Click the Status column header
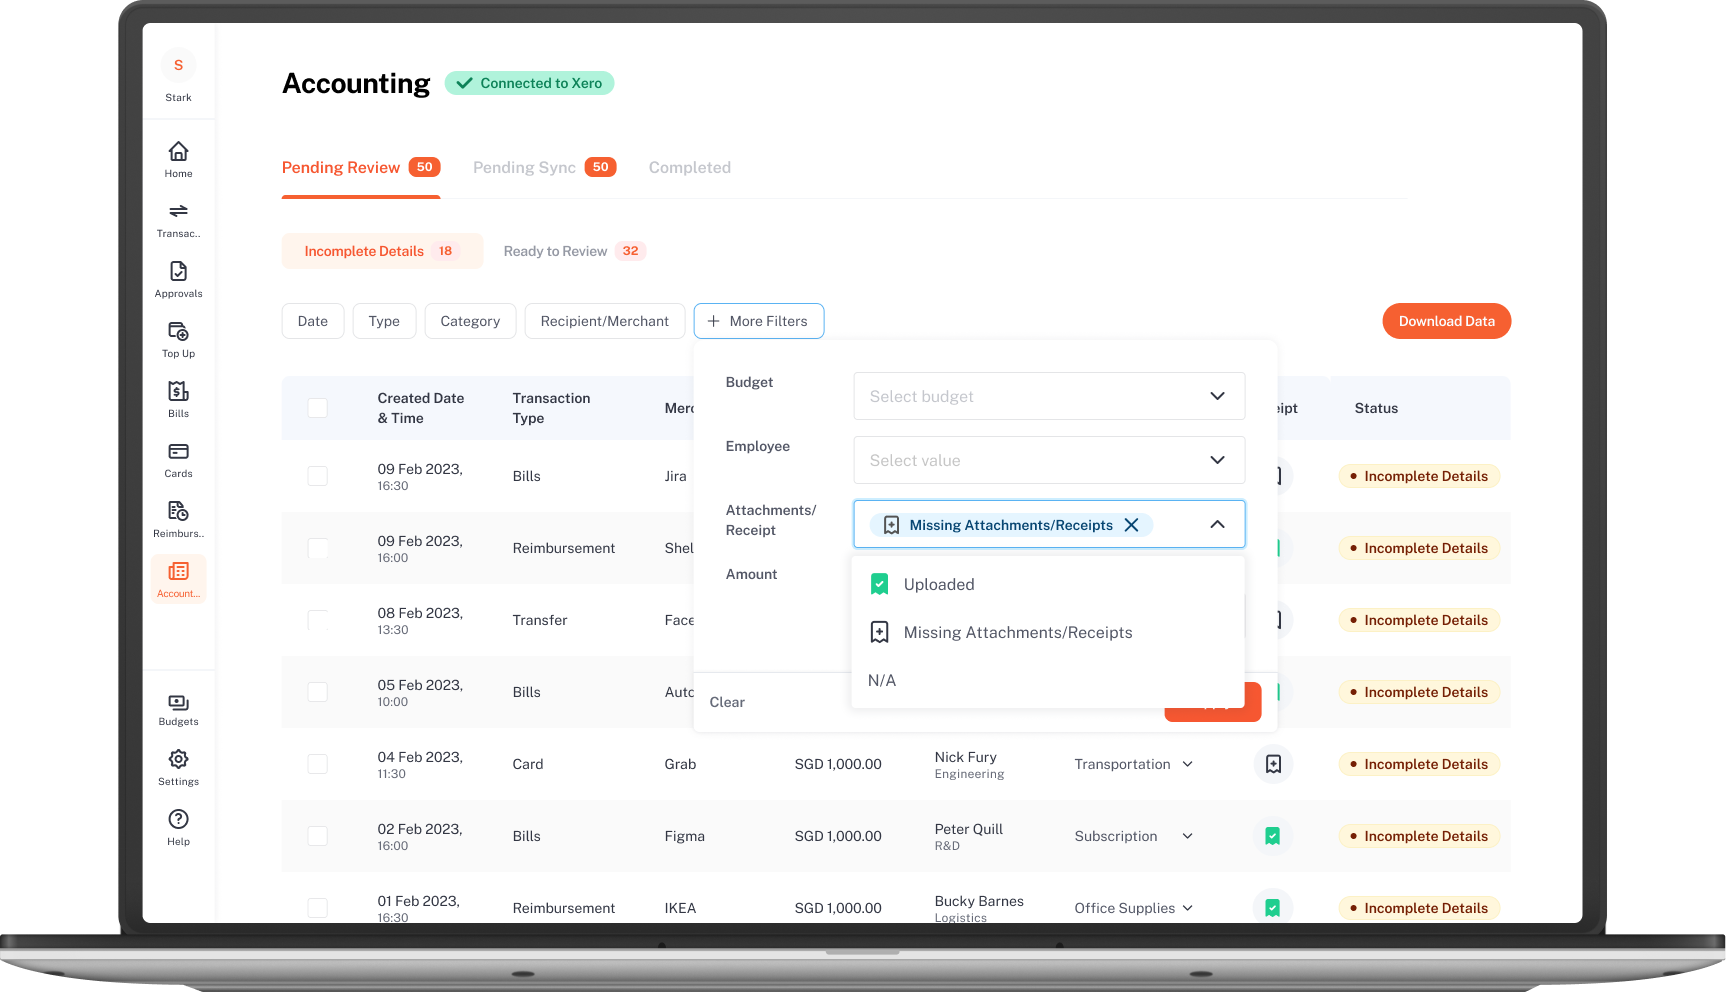Viewport: 1726px width, 993px height. [x=1376, y=408]
